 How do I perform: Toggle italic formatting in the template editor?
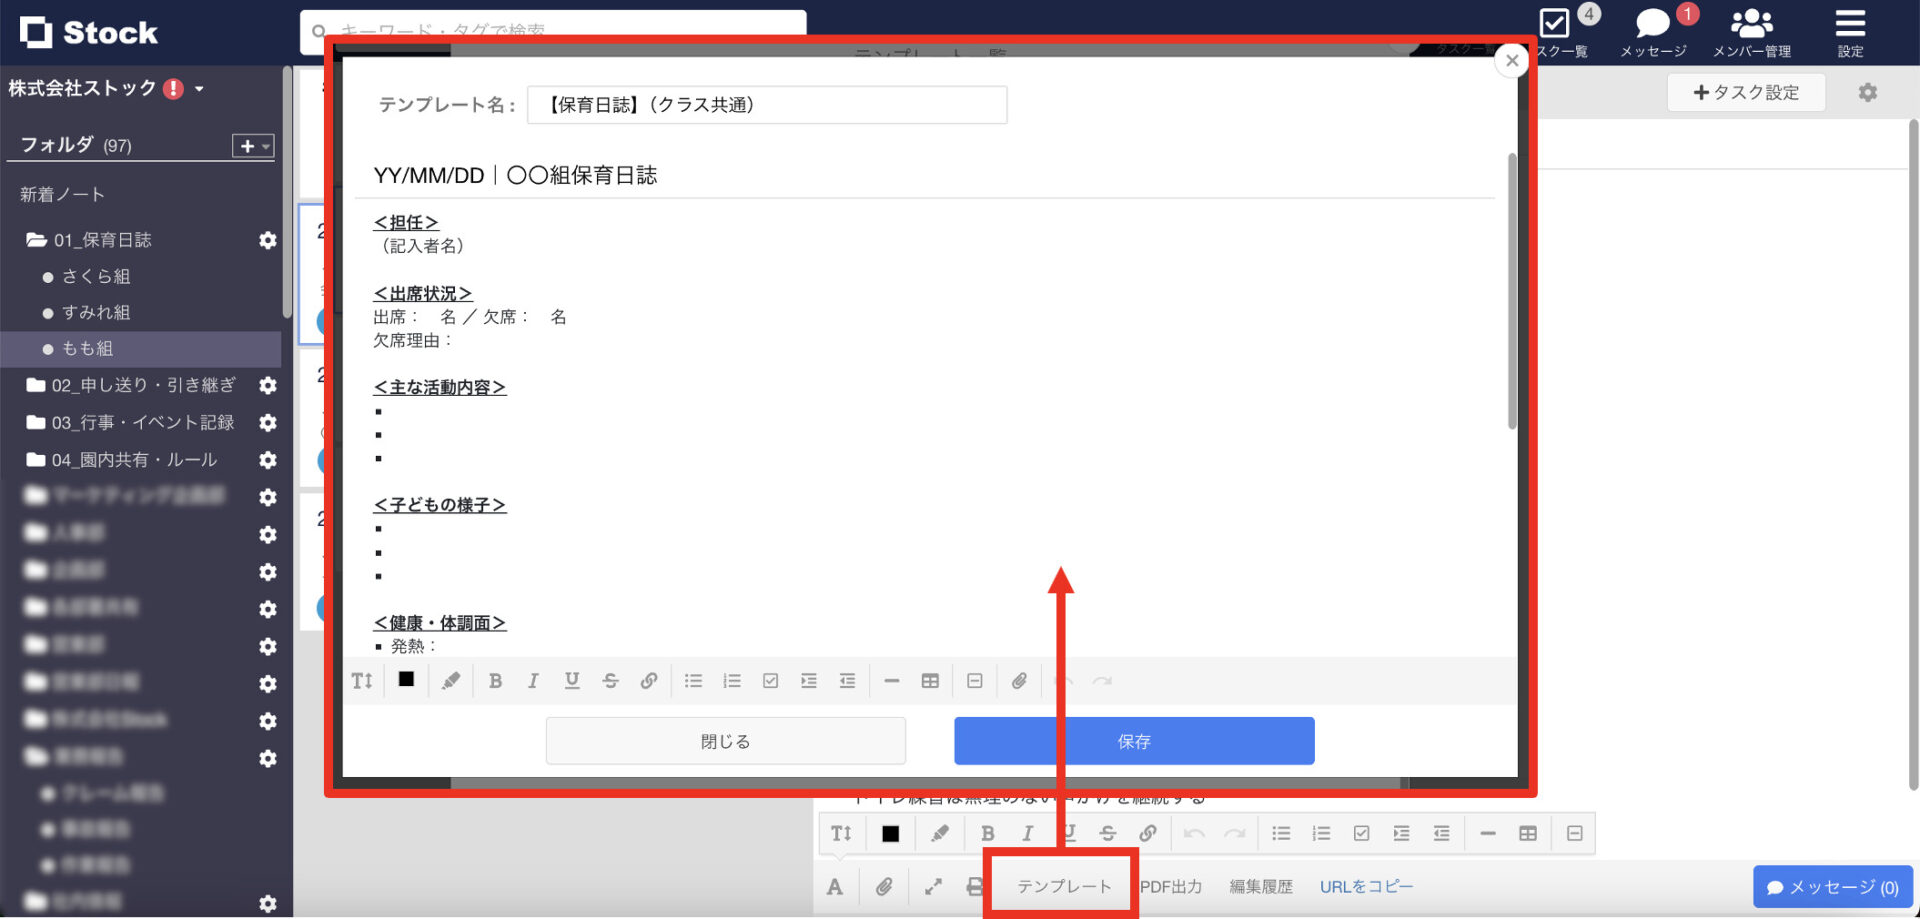pyautogui.click(x=533, y=681)
